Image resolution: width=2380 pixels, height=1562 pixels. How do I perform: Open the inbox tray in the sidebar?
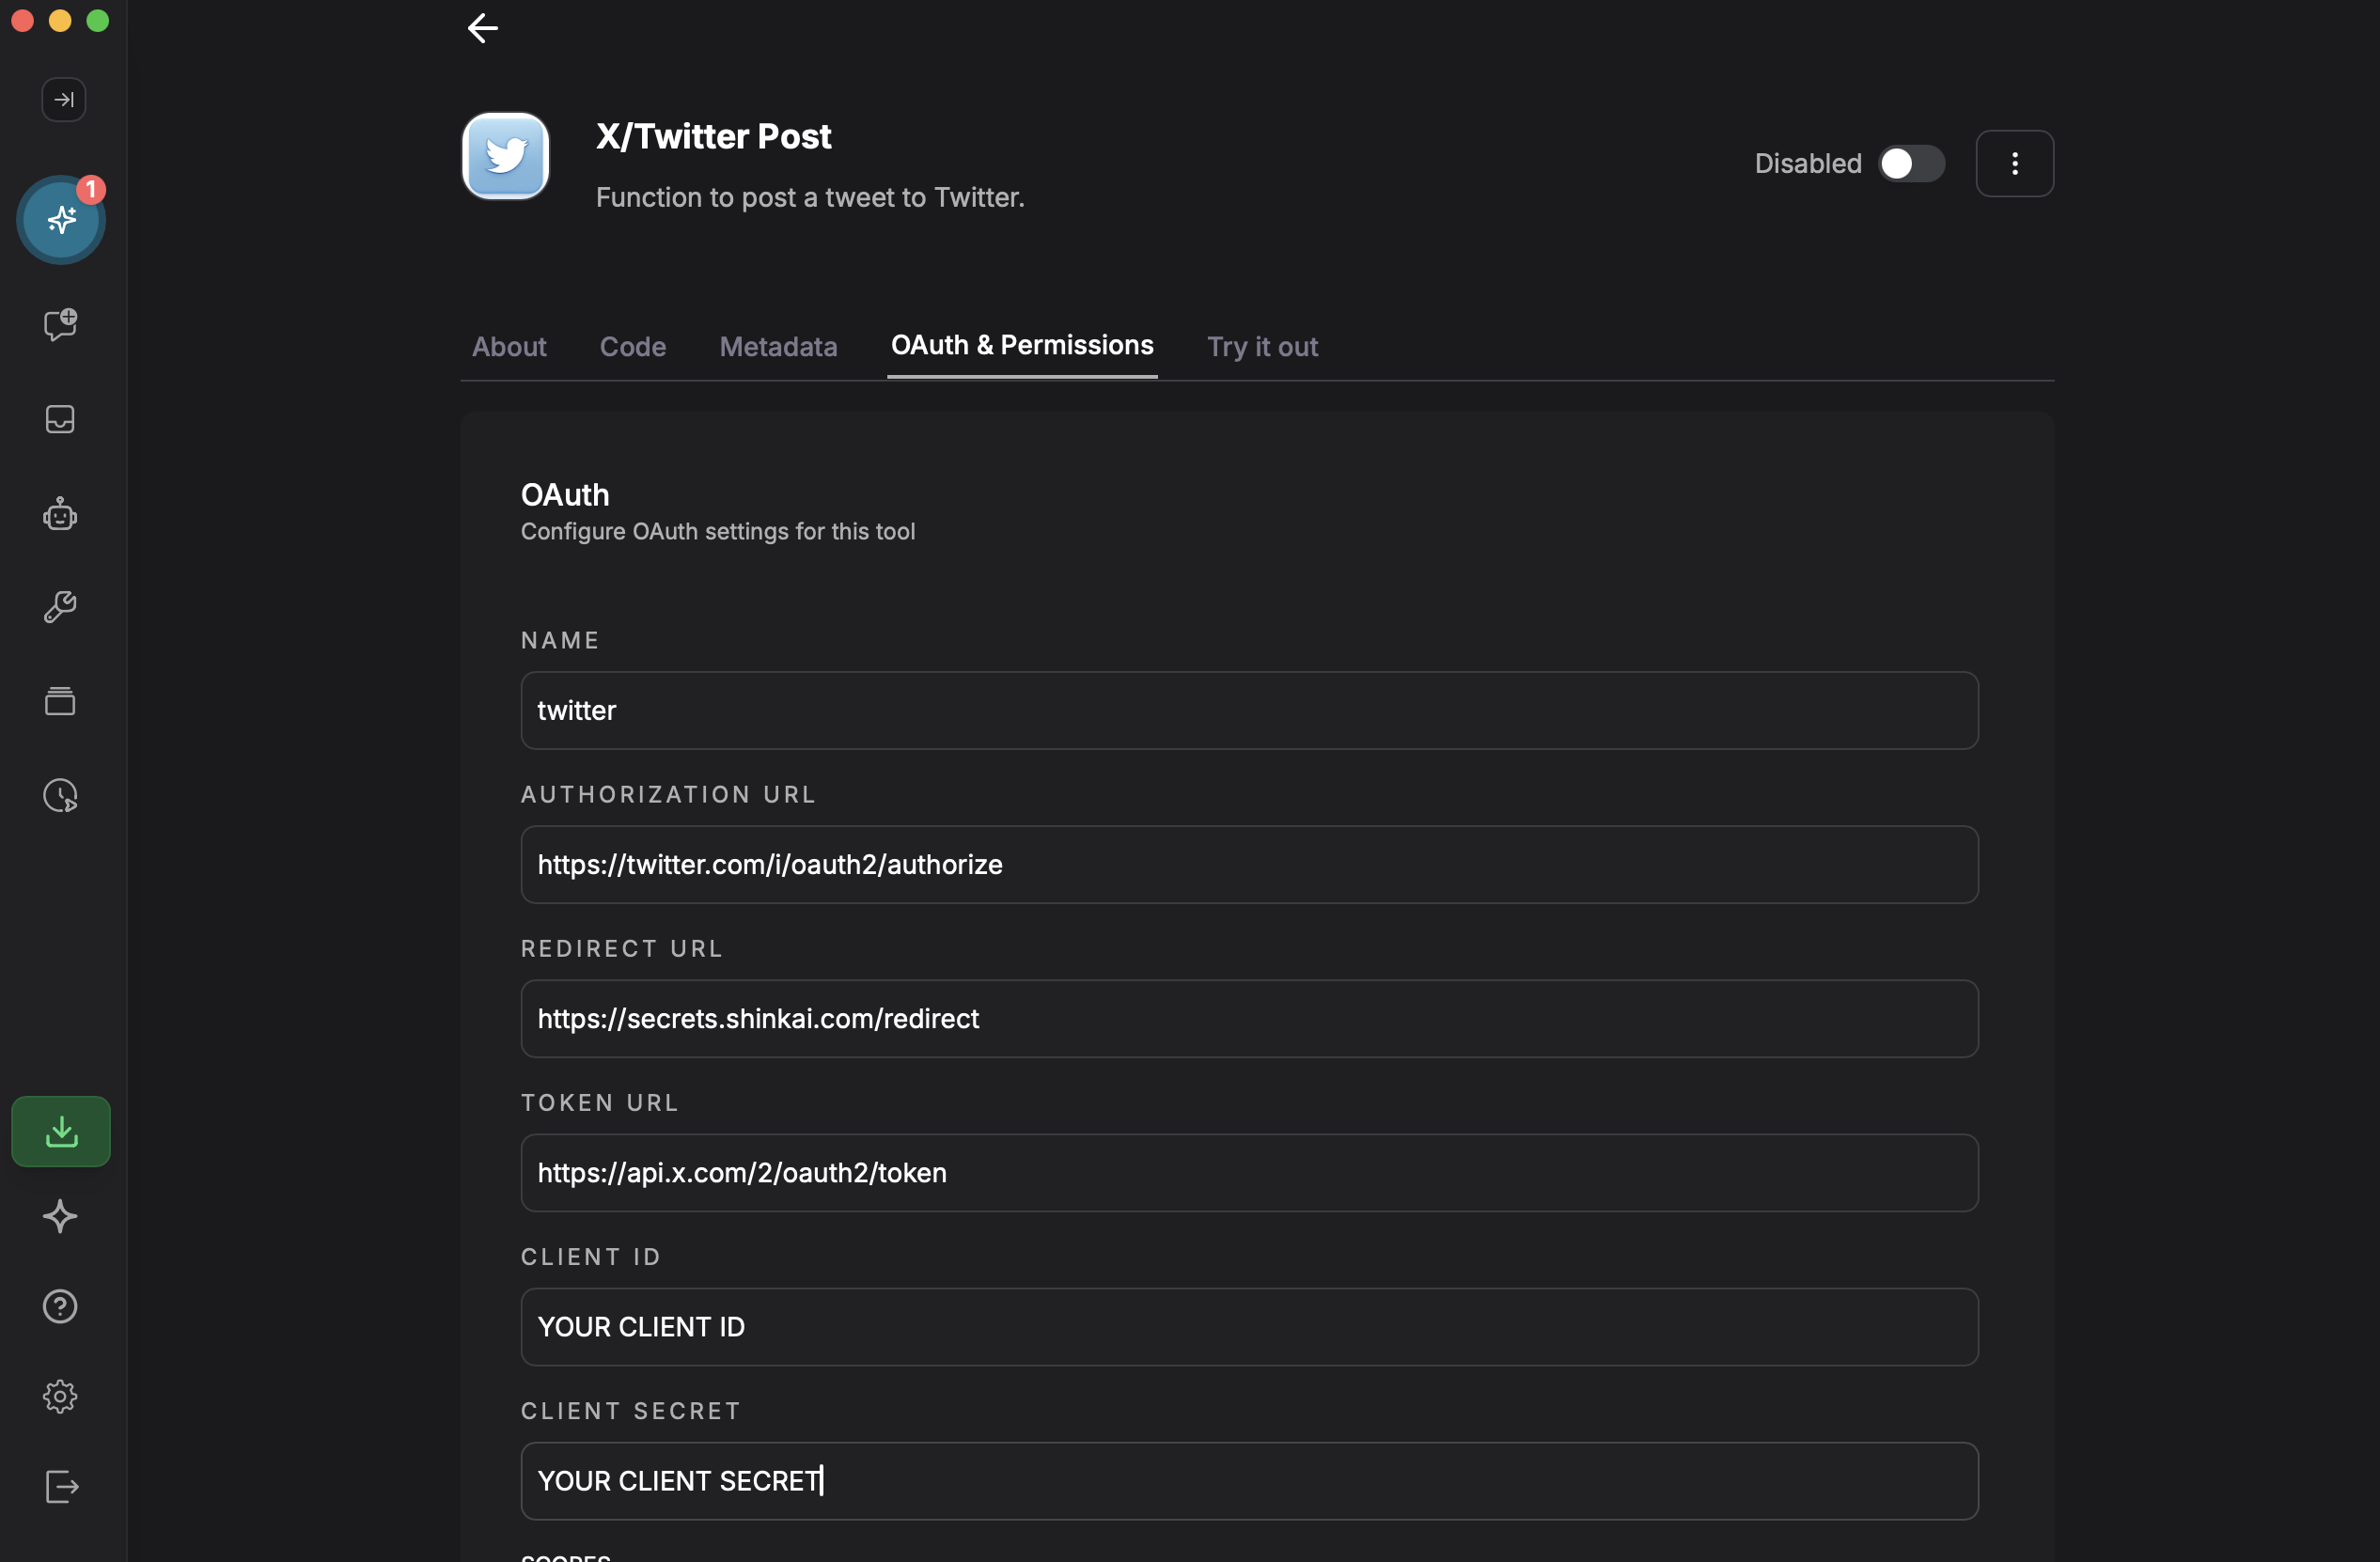pyautogui.click(x=59, y=419)
